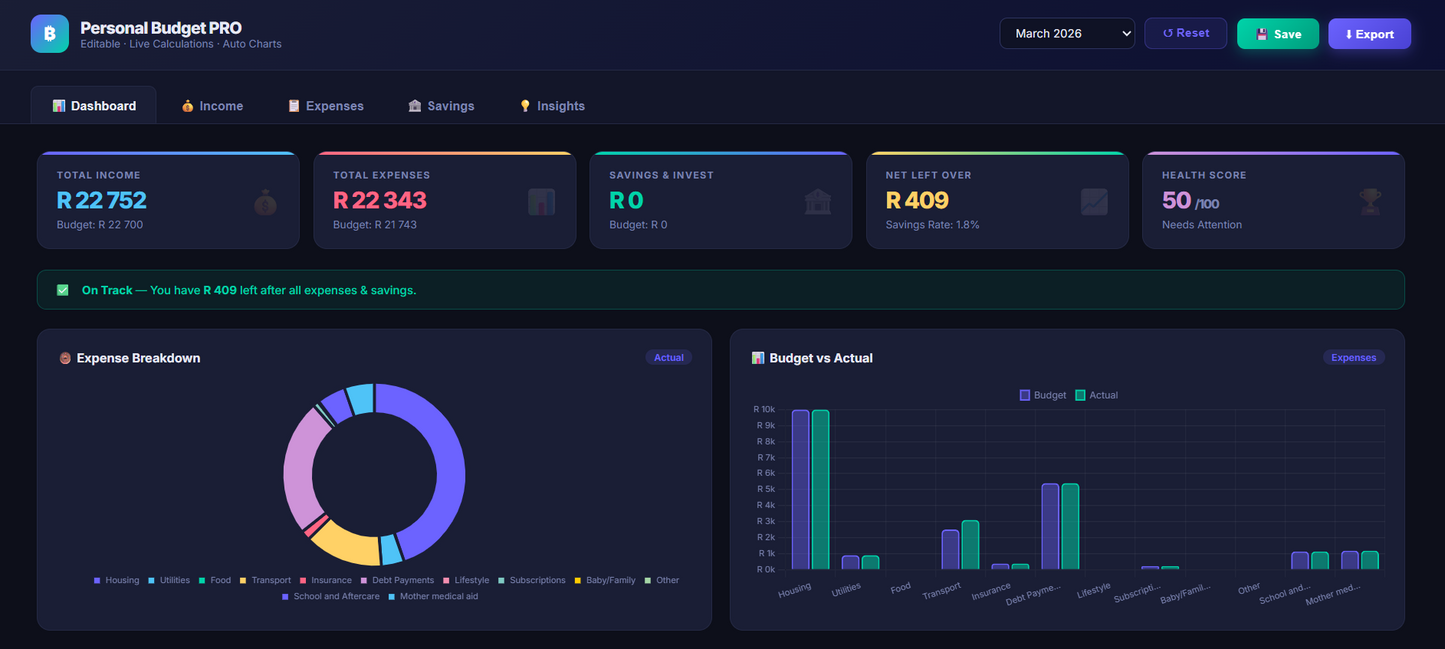Screen dimensions: 1445x649
Task: Click the Income tab's money bag icon
Action: [187, 105]
